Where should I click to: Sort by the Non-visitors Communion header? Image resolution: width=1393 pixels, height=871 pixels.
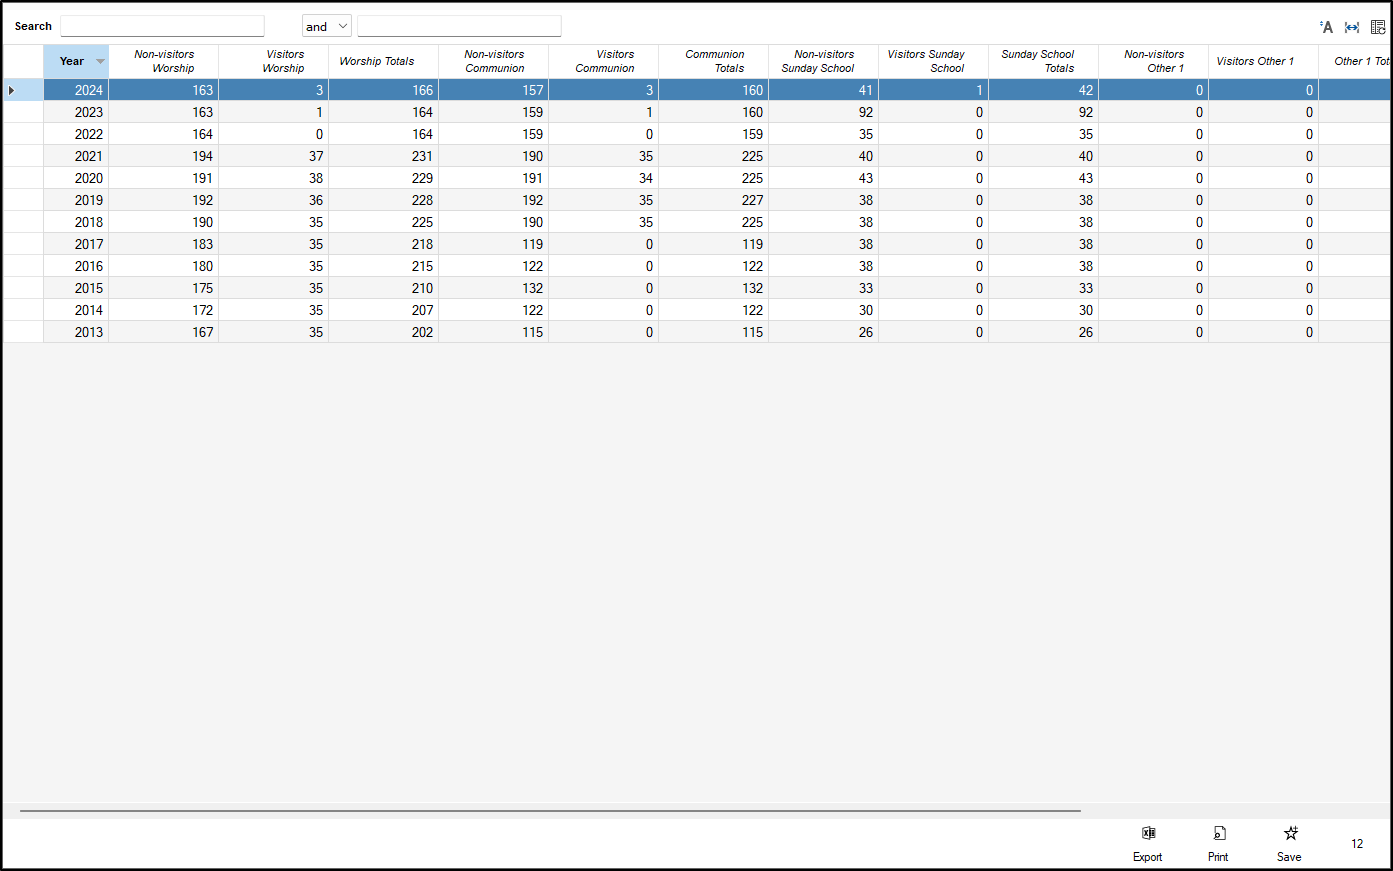tap(494, 60)
